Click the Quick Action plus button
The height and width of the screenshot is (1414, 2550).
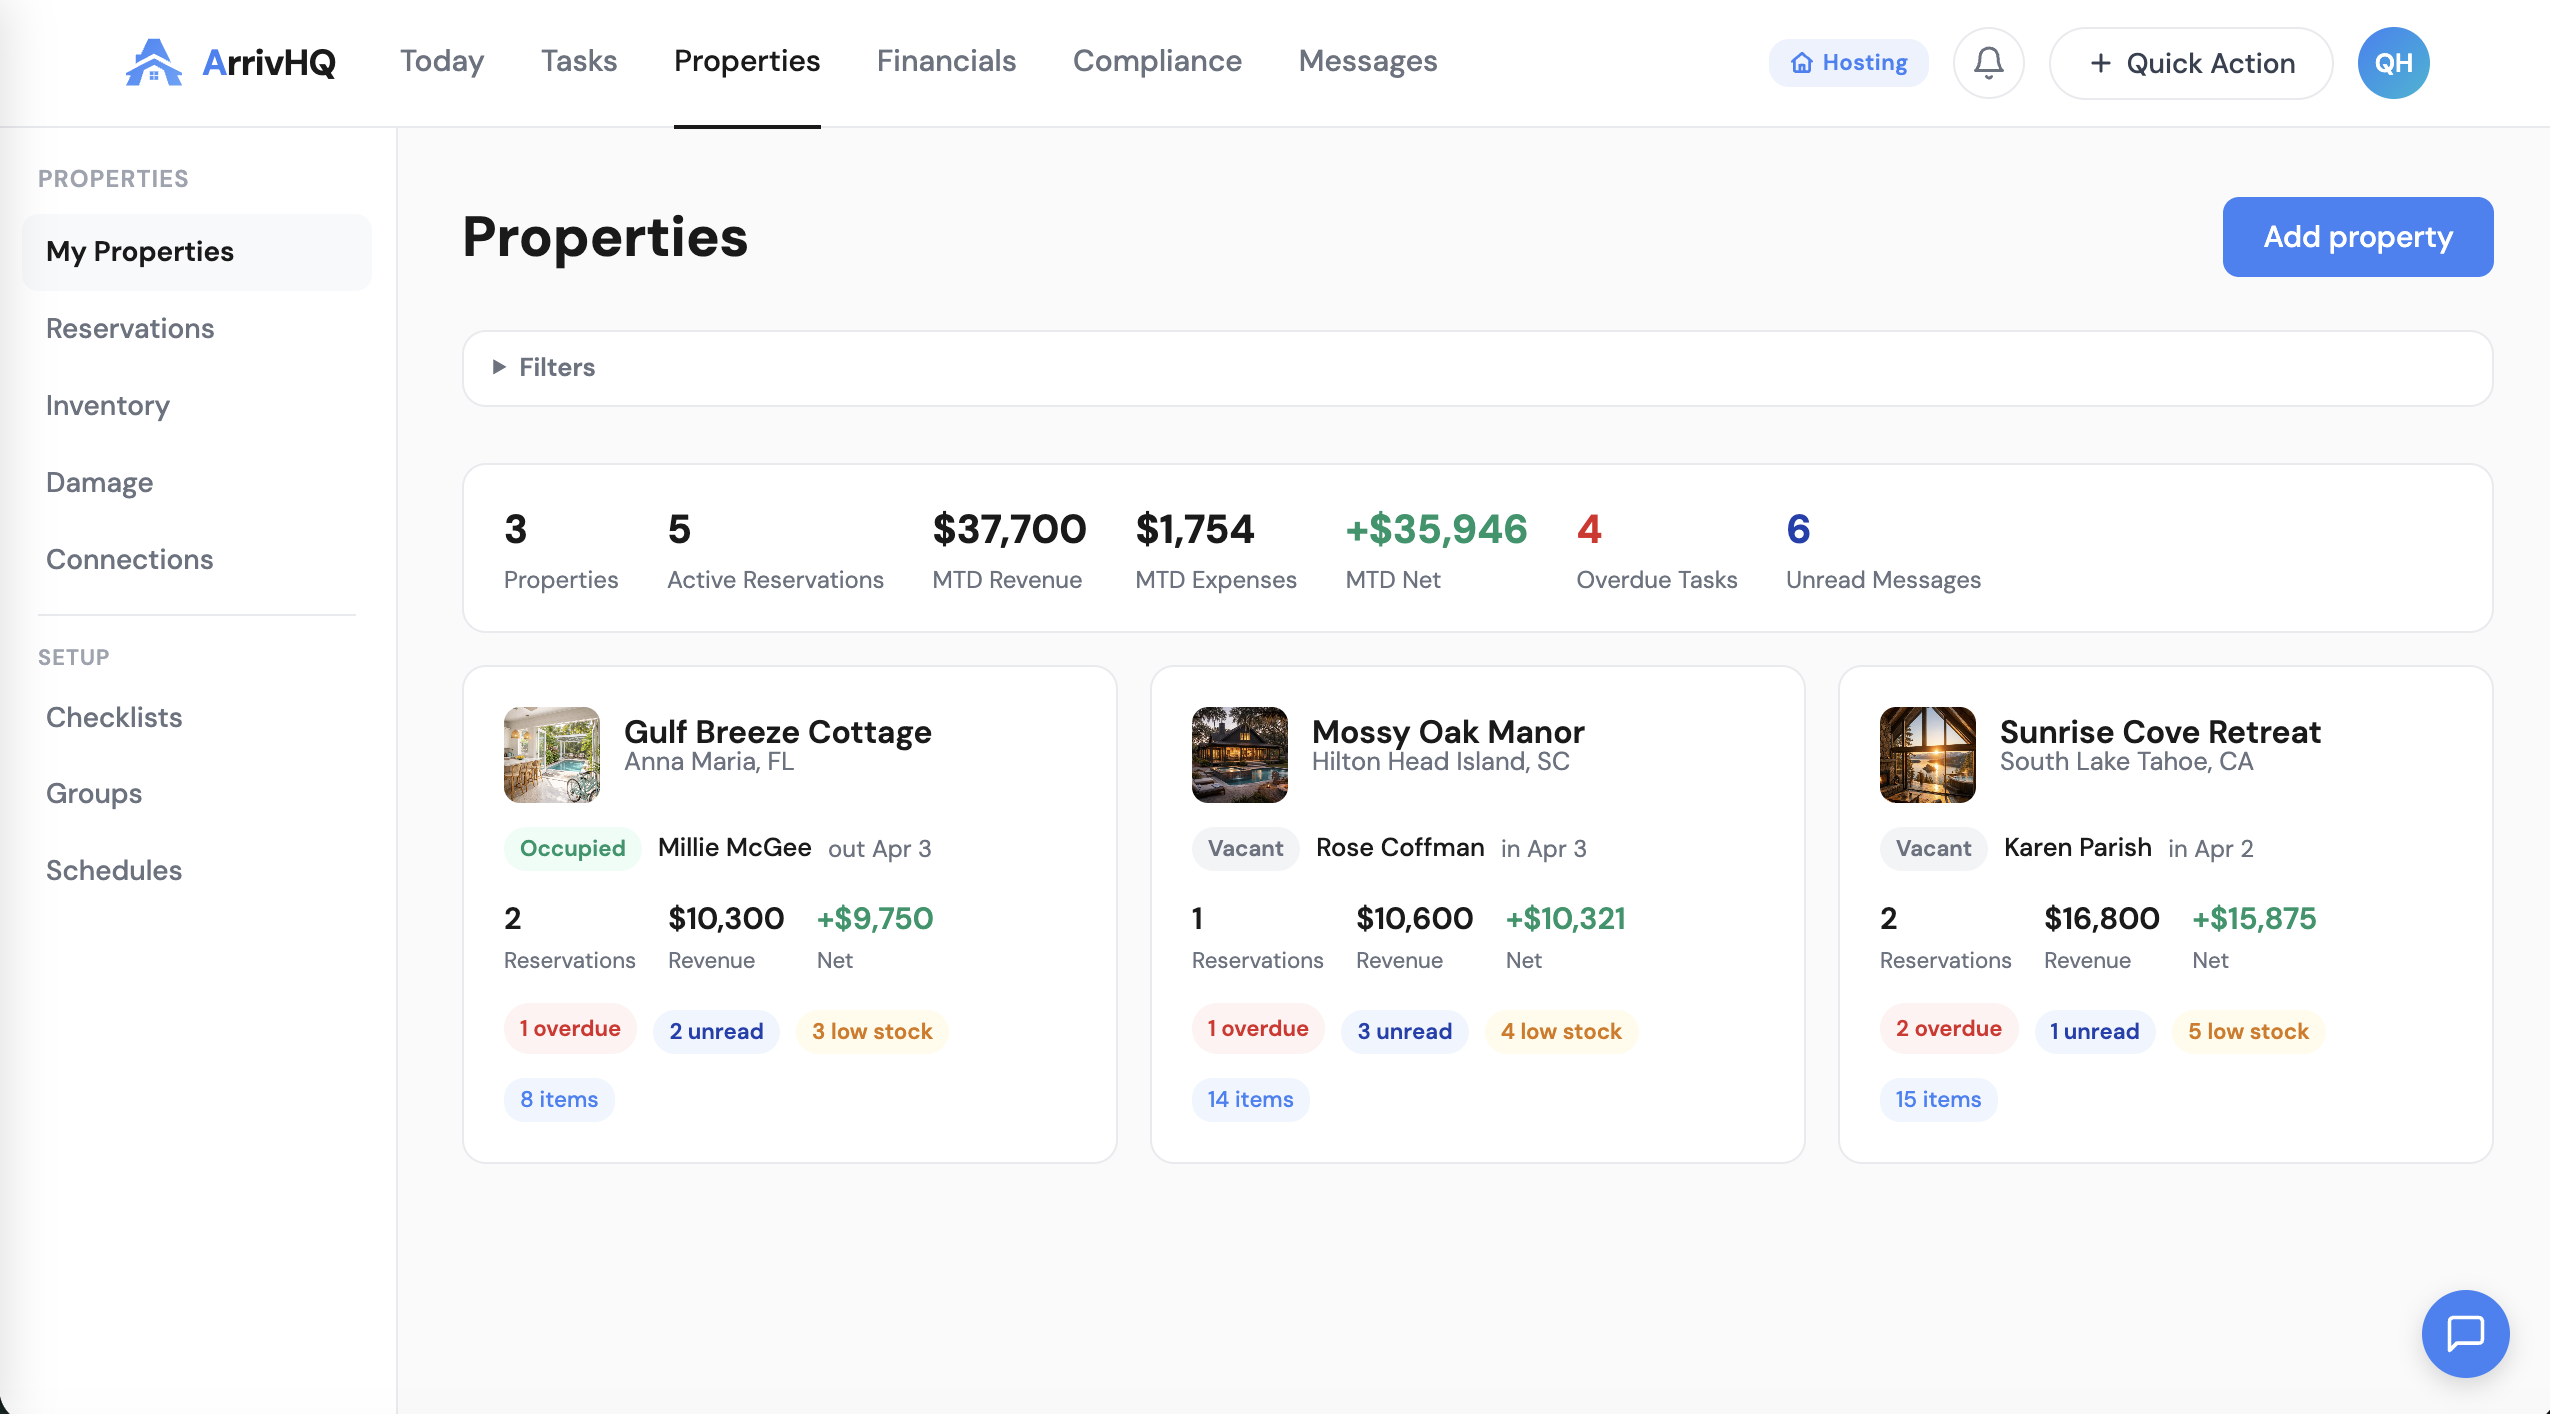2189,63
